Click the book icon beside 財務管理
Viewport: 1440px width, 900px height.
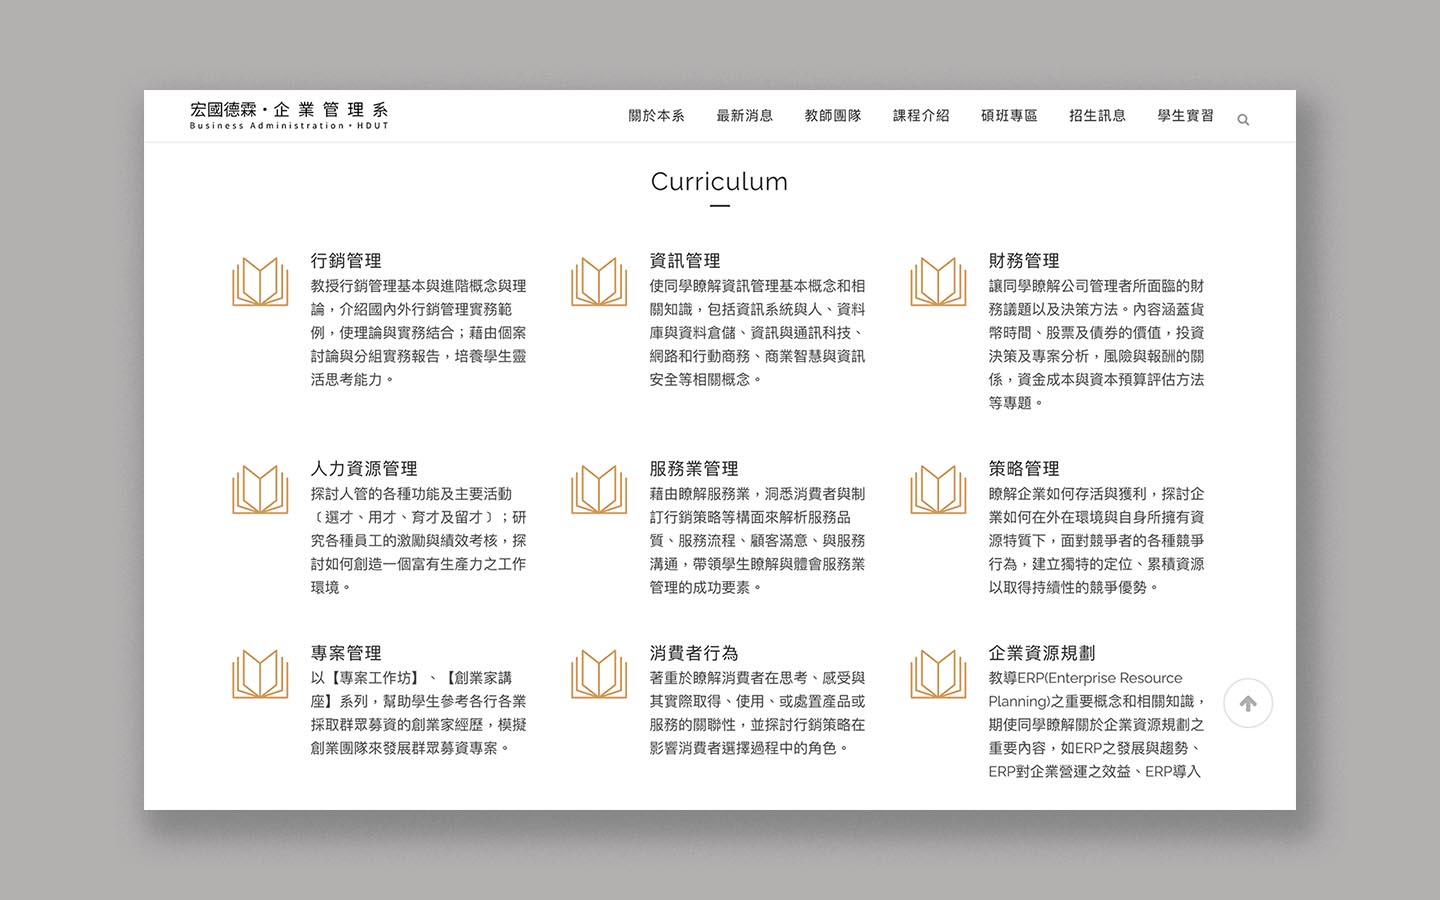click(x=938, y=282)
